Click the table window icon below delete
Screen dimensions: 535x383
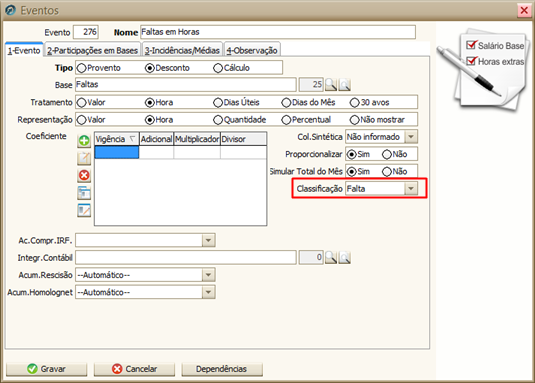(x=84, y=193)
